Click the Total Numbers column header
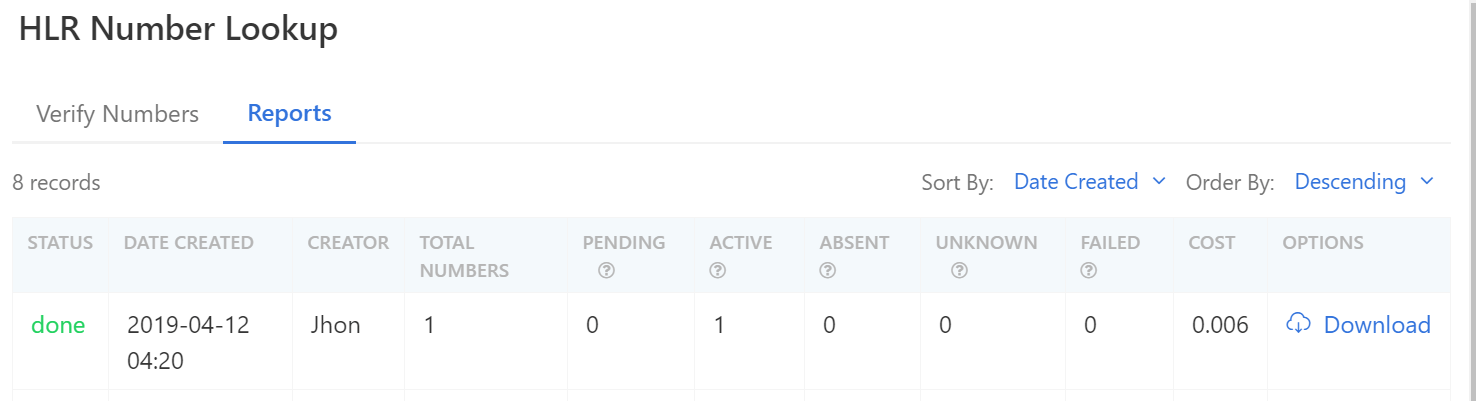Image resolution: width=1476 pixels, height=401 pixels. [464, 256]
